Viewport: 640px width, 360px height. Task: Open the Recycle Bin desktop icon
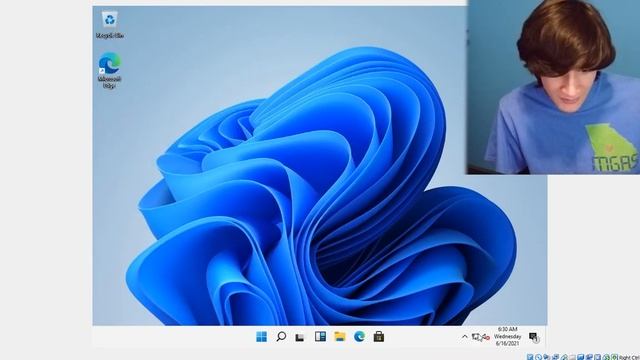pos(109,25)
